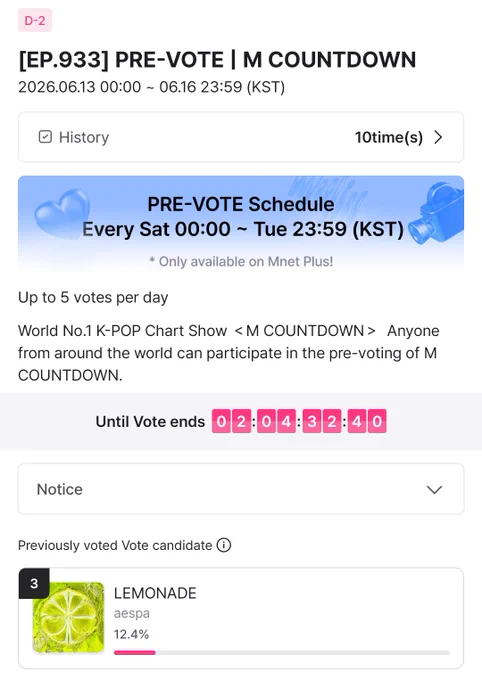Click the vote countdown timer digits
The width and height of the screenshot is (482, 680).
pyautogui.click(x=299, y=421)
